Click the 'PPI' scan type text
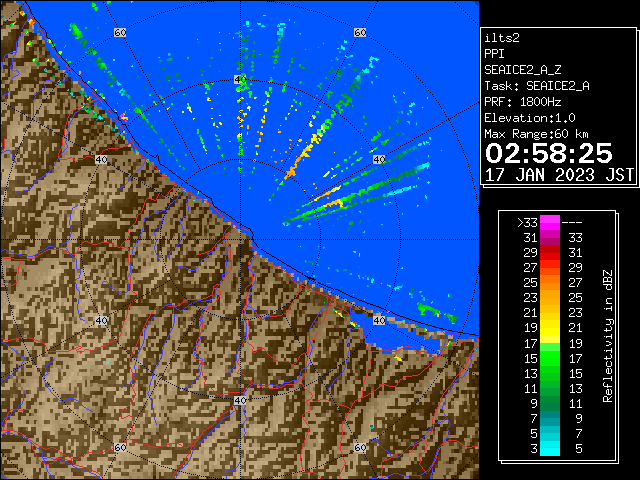640x480 pixels. pos(494,54)
